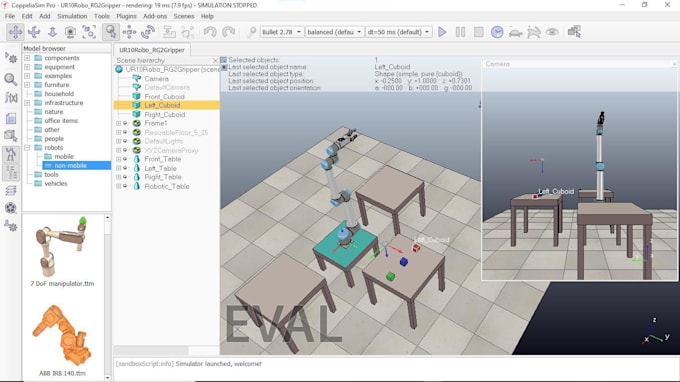Click the model thumbnails scrollbar down arrow

coord(108,378)
